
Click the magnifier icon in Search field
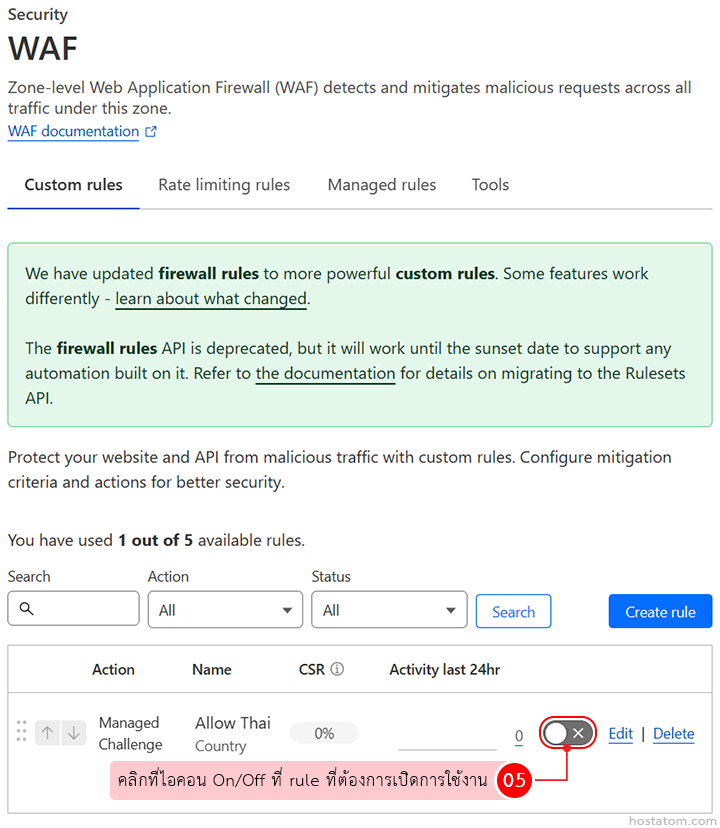27,609
